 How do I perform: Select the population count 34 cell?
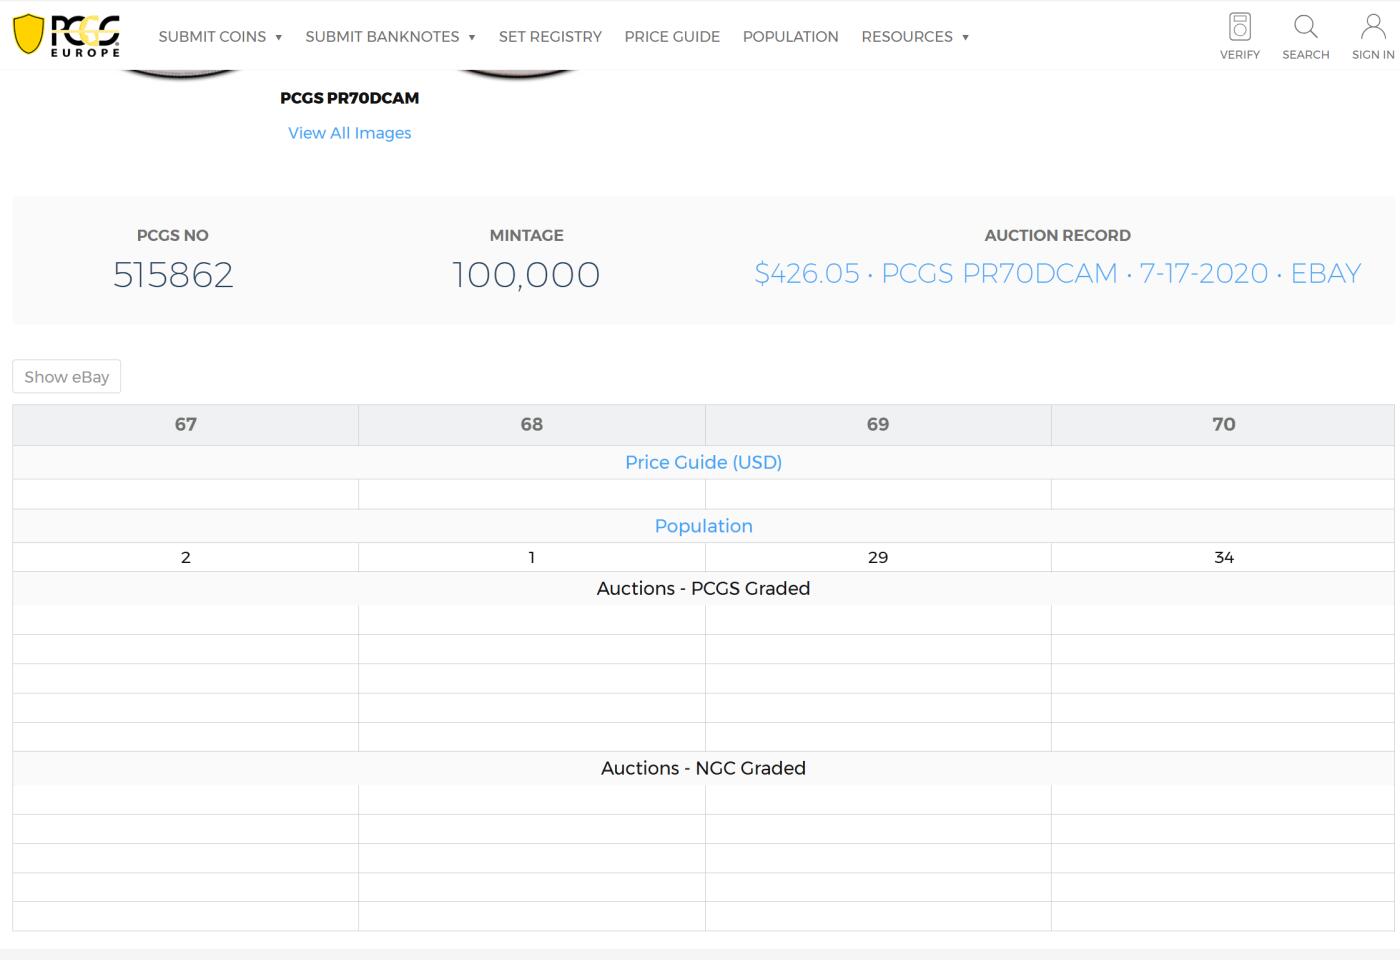click(x=1223, y=558)
